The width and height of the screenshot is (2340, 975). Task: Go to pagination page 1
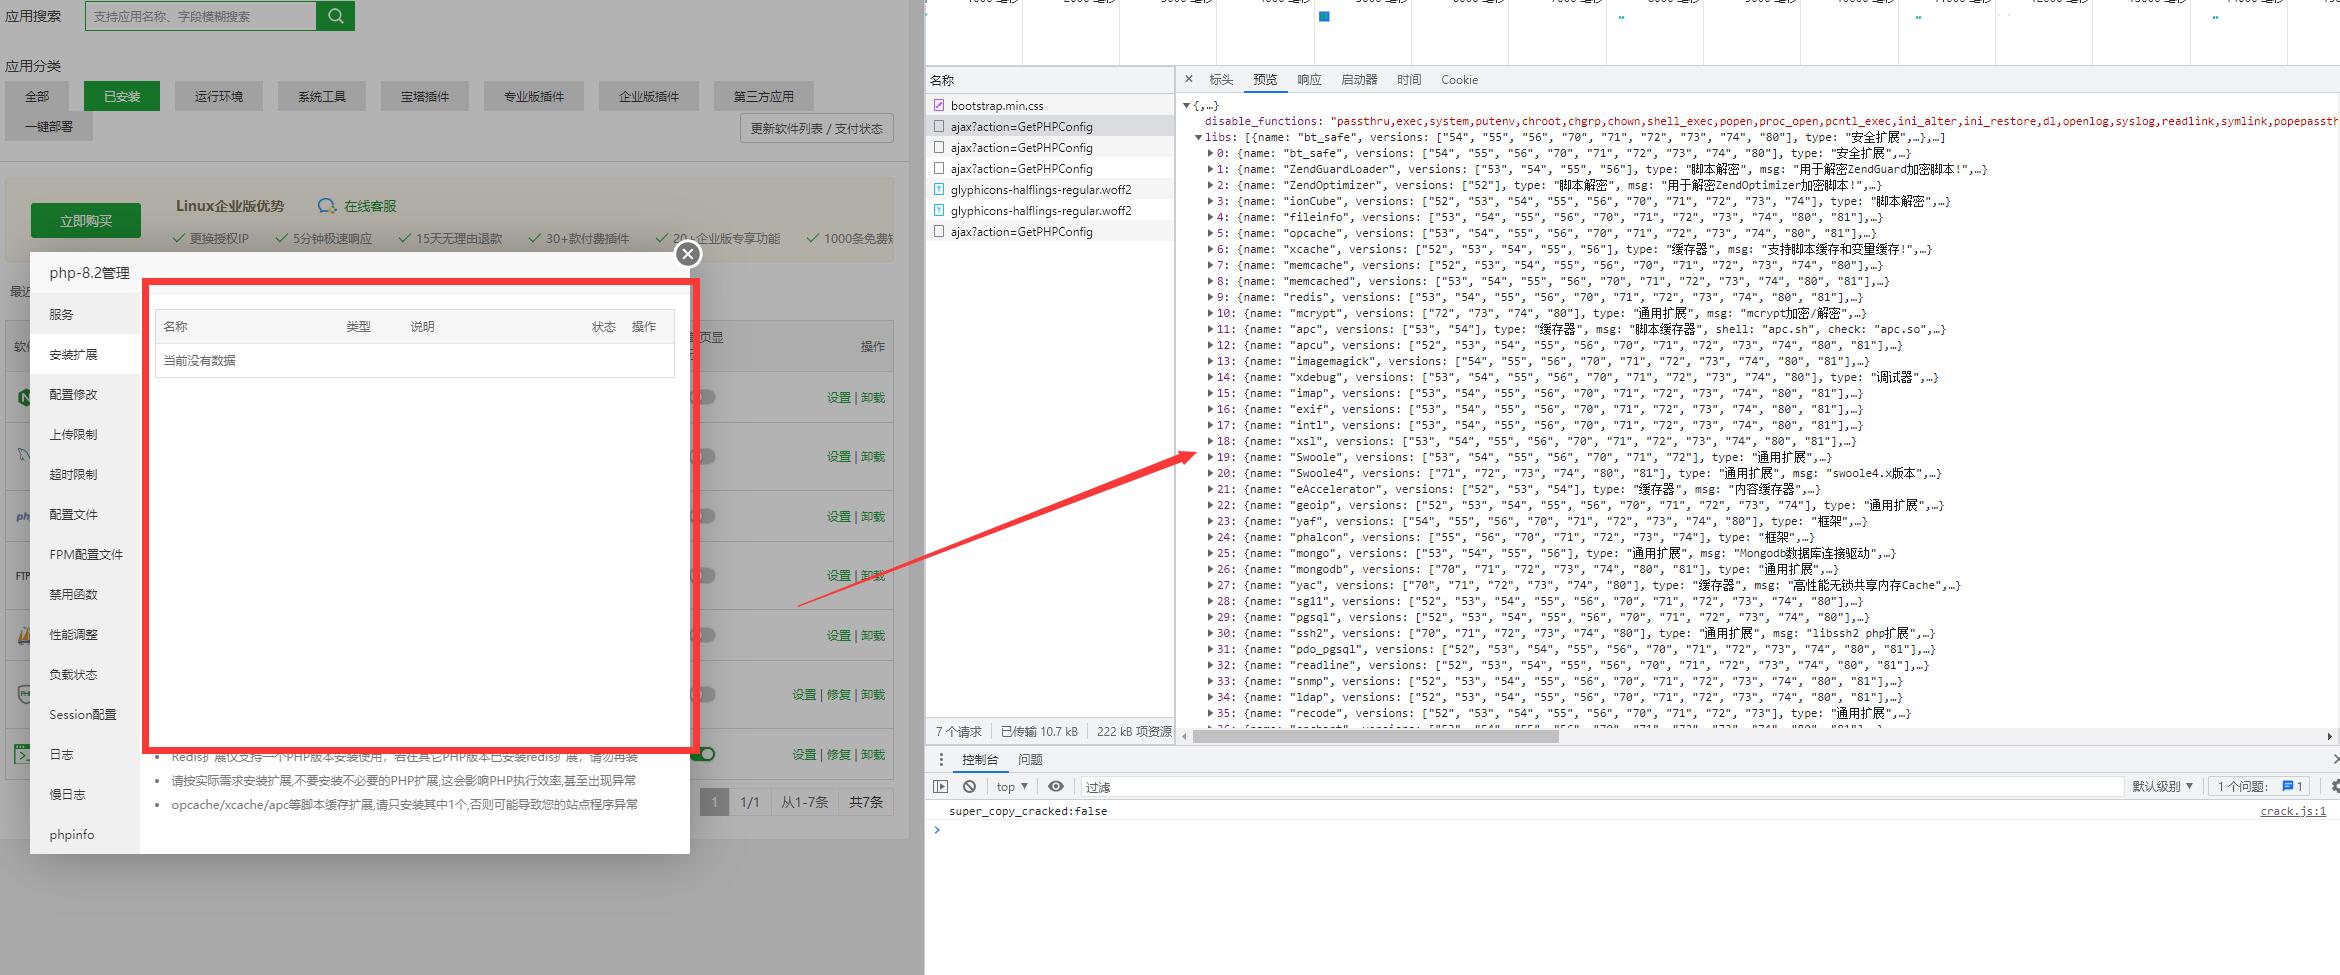coord(714,802)
